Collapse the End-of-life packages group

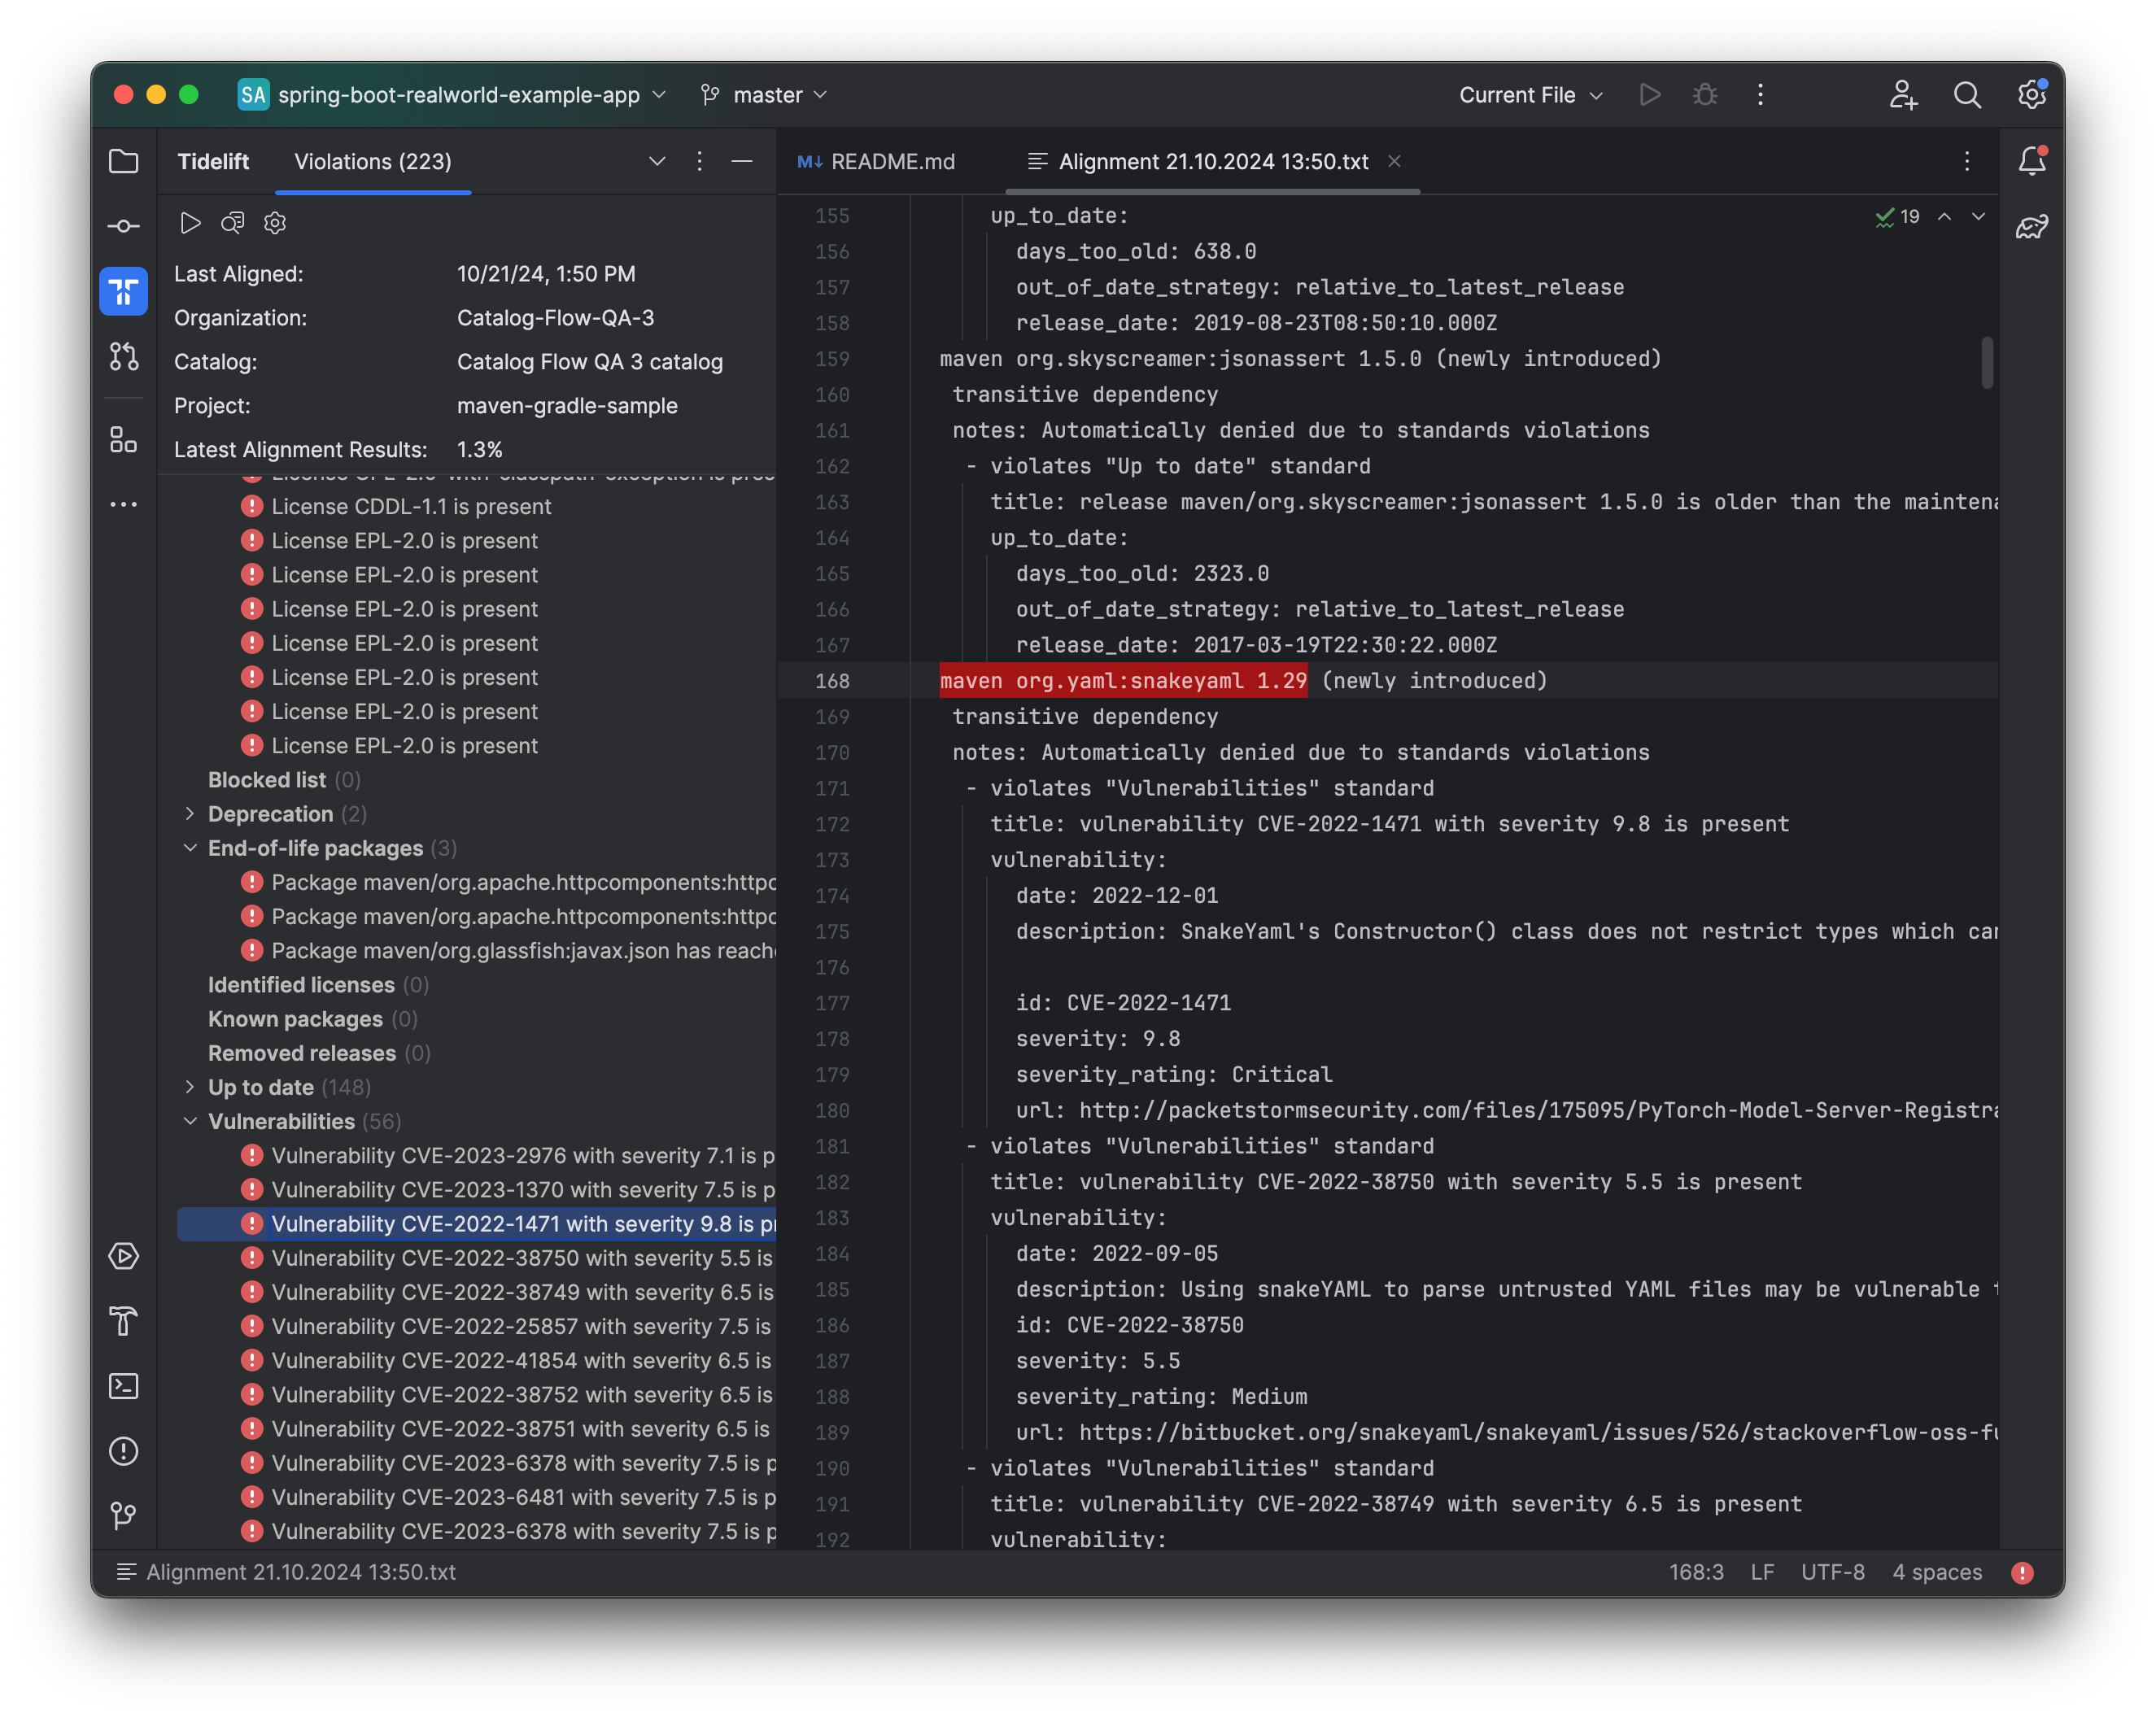click(x=190, y=848)
